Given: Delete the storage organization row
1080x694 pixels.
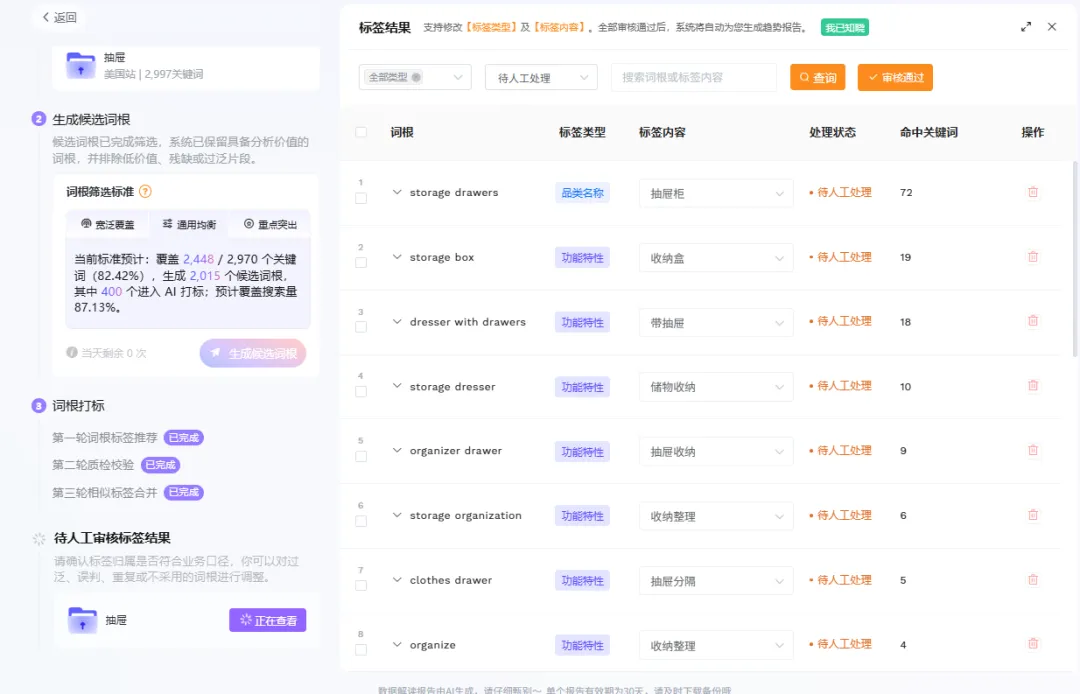Looking at the screenshot, I should point(1032,515).
